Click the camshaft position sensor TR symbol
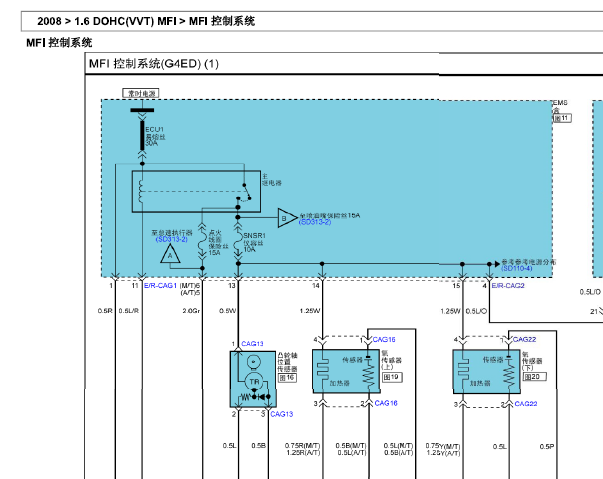The image size is (603, 479). click(254, 381)
